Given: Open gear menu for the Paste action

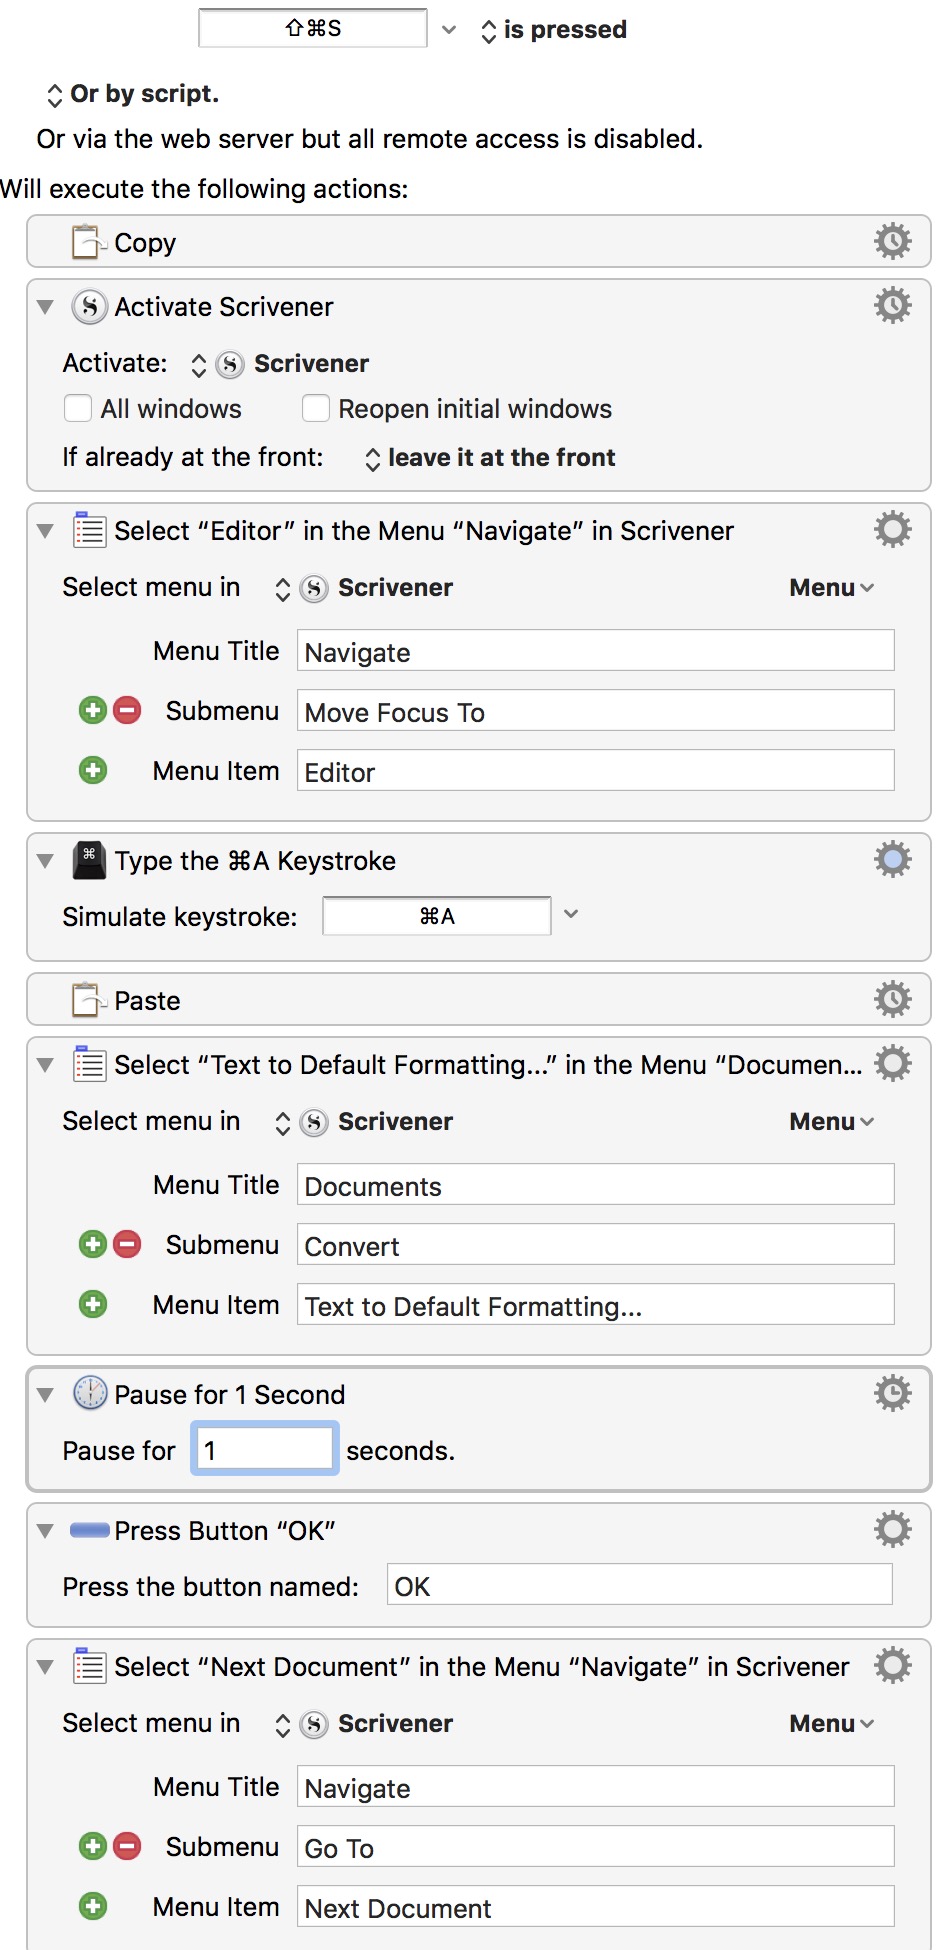Looking at the screenshot, I should point(892,1000).
